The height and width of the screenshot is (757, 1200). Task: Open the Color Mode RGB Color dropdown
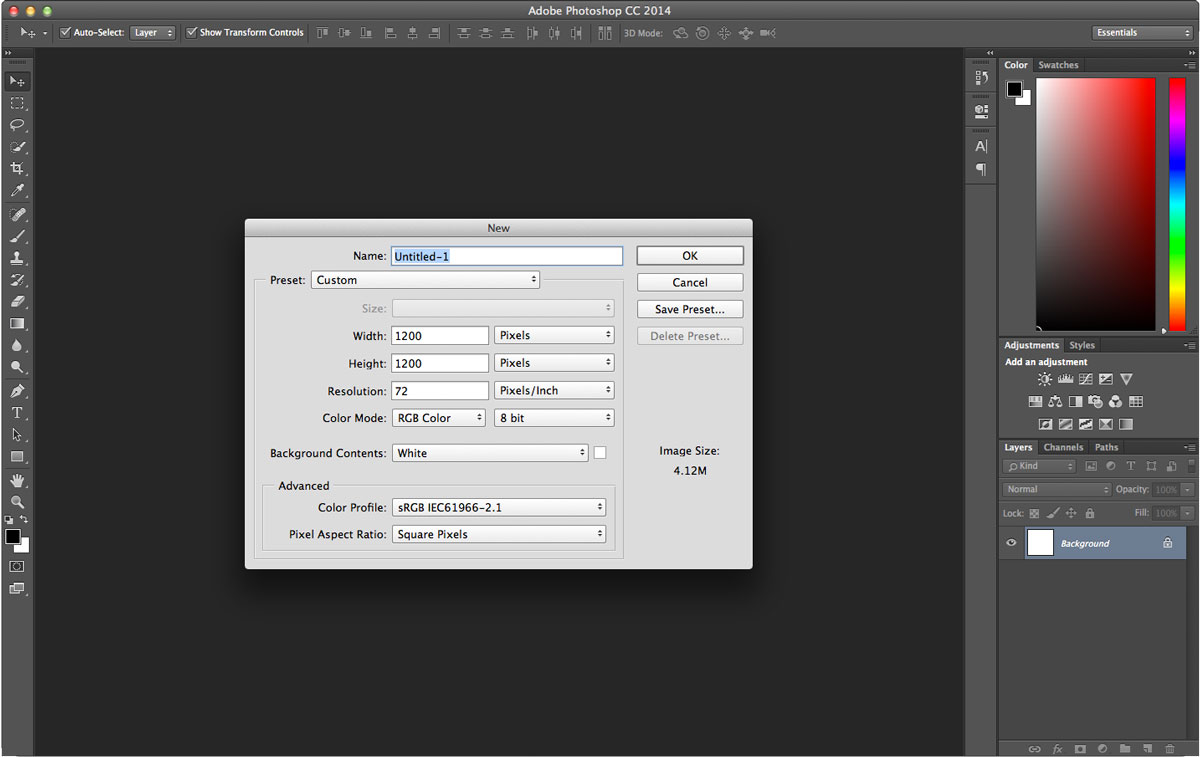(439, 418)
